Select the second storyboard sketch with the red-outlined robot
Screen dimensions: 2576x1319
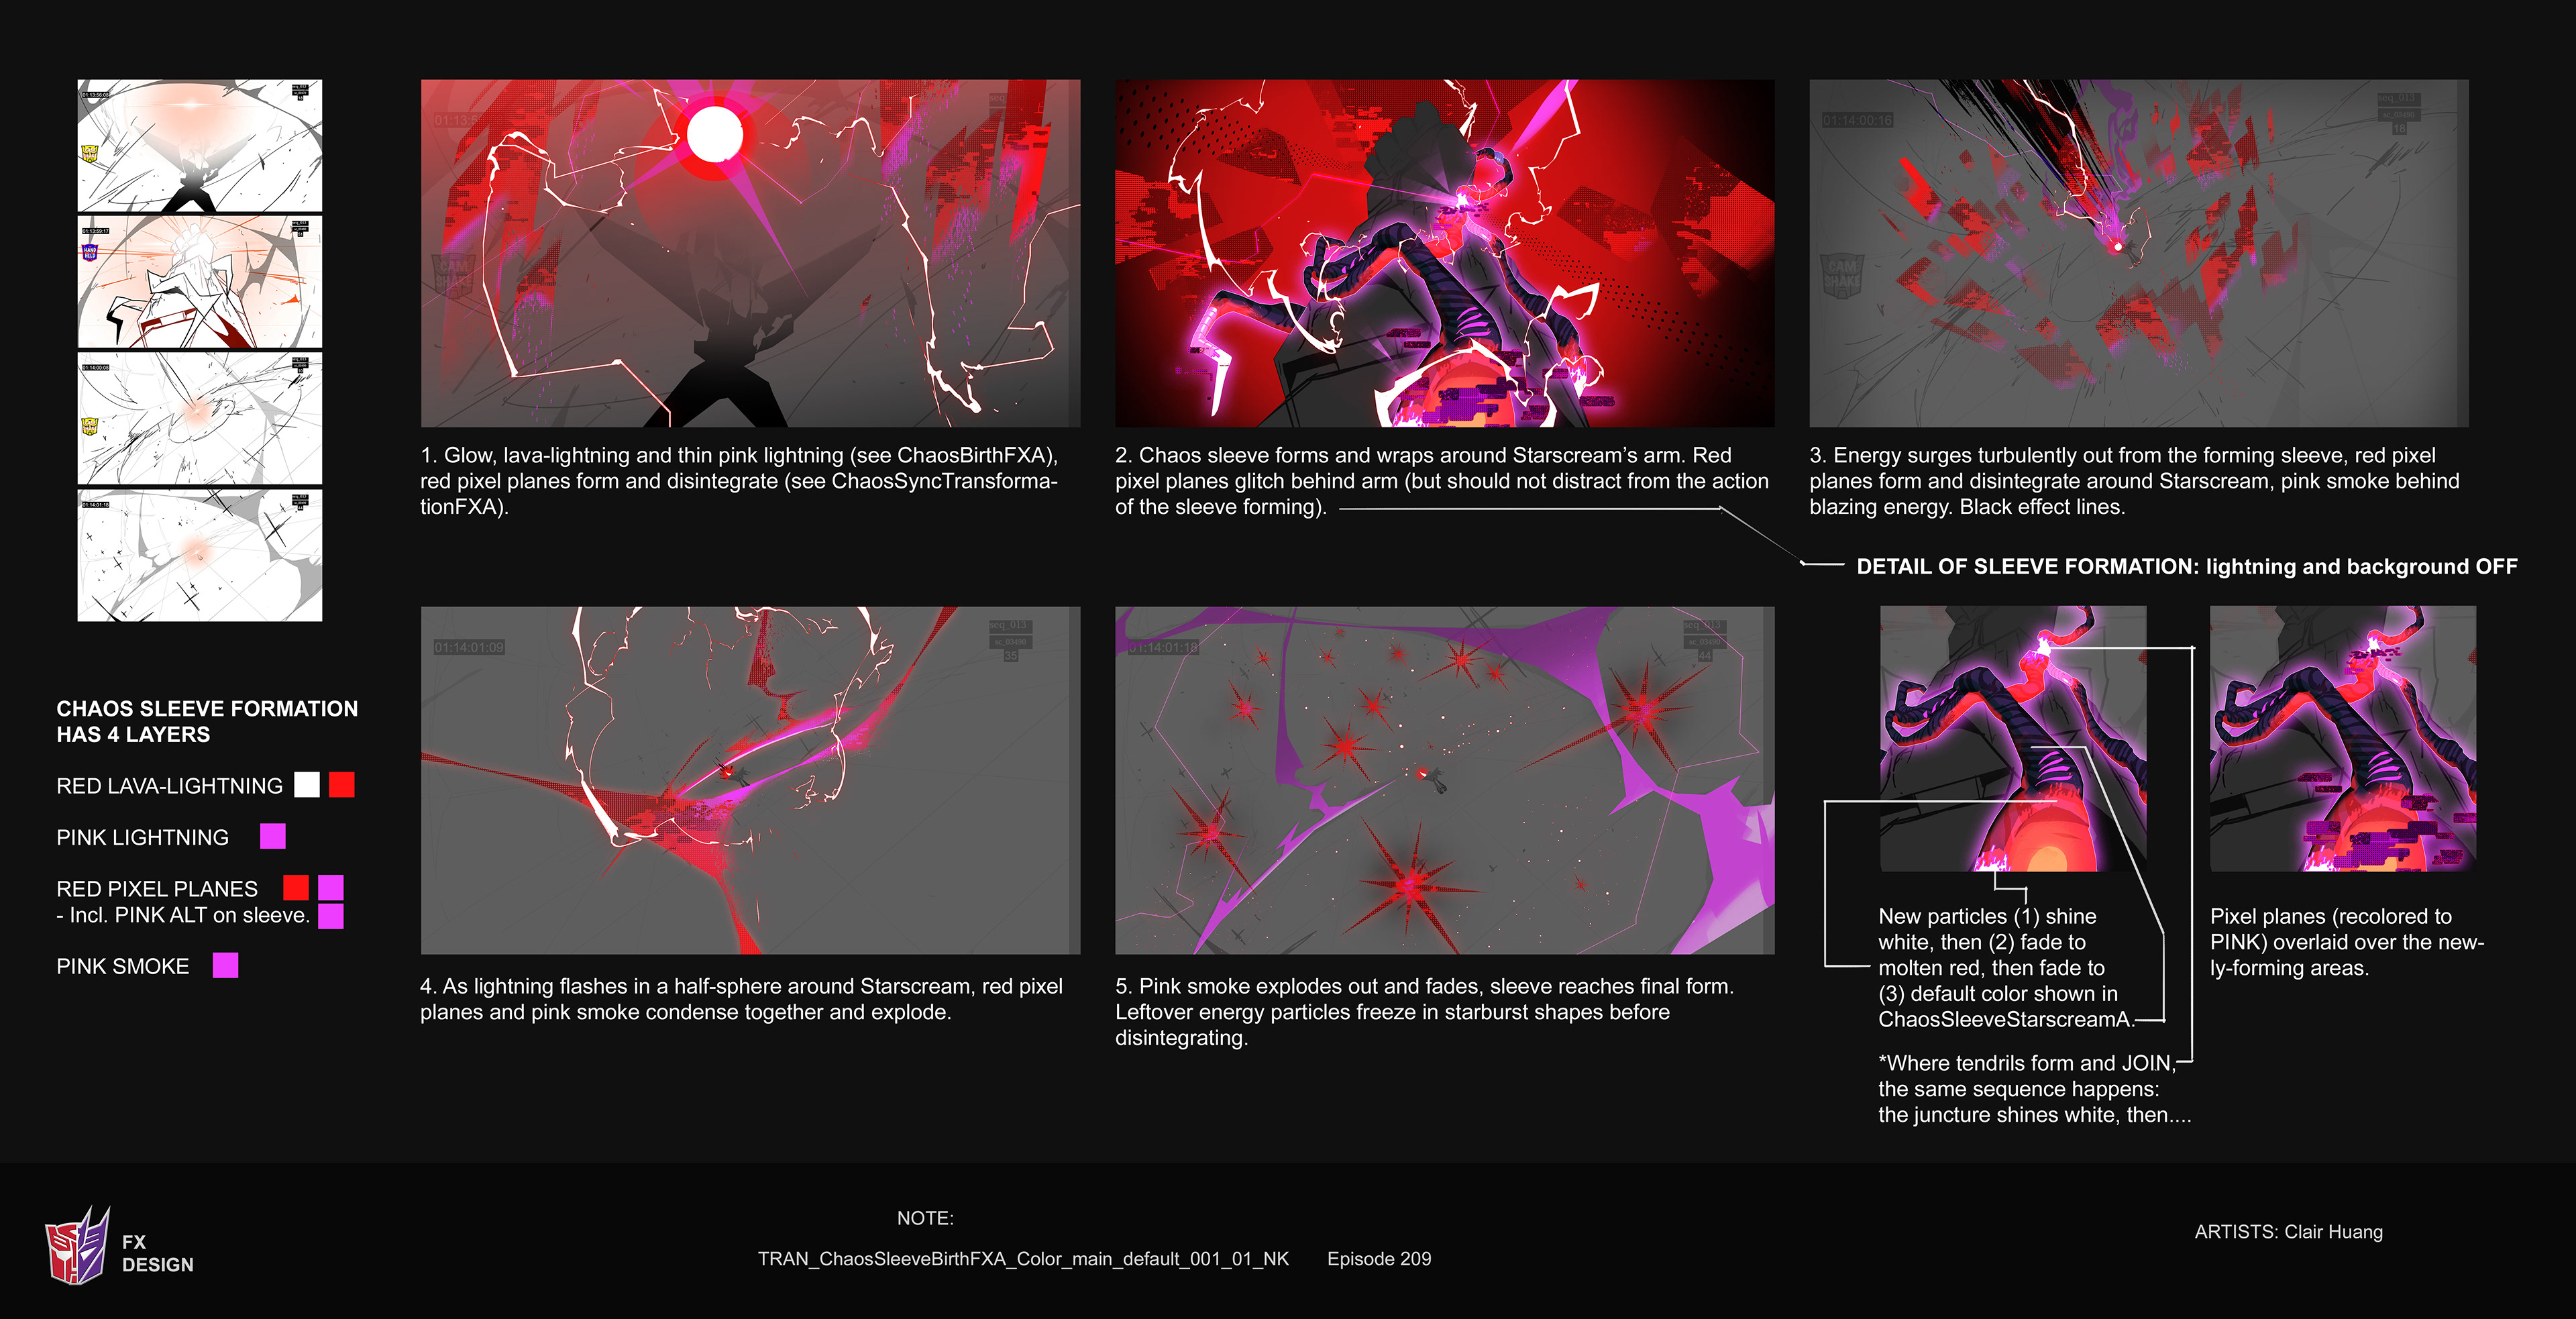point(200,283)
